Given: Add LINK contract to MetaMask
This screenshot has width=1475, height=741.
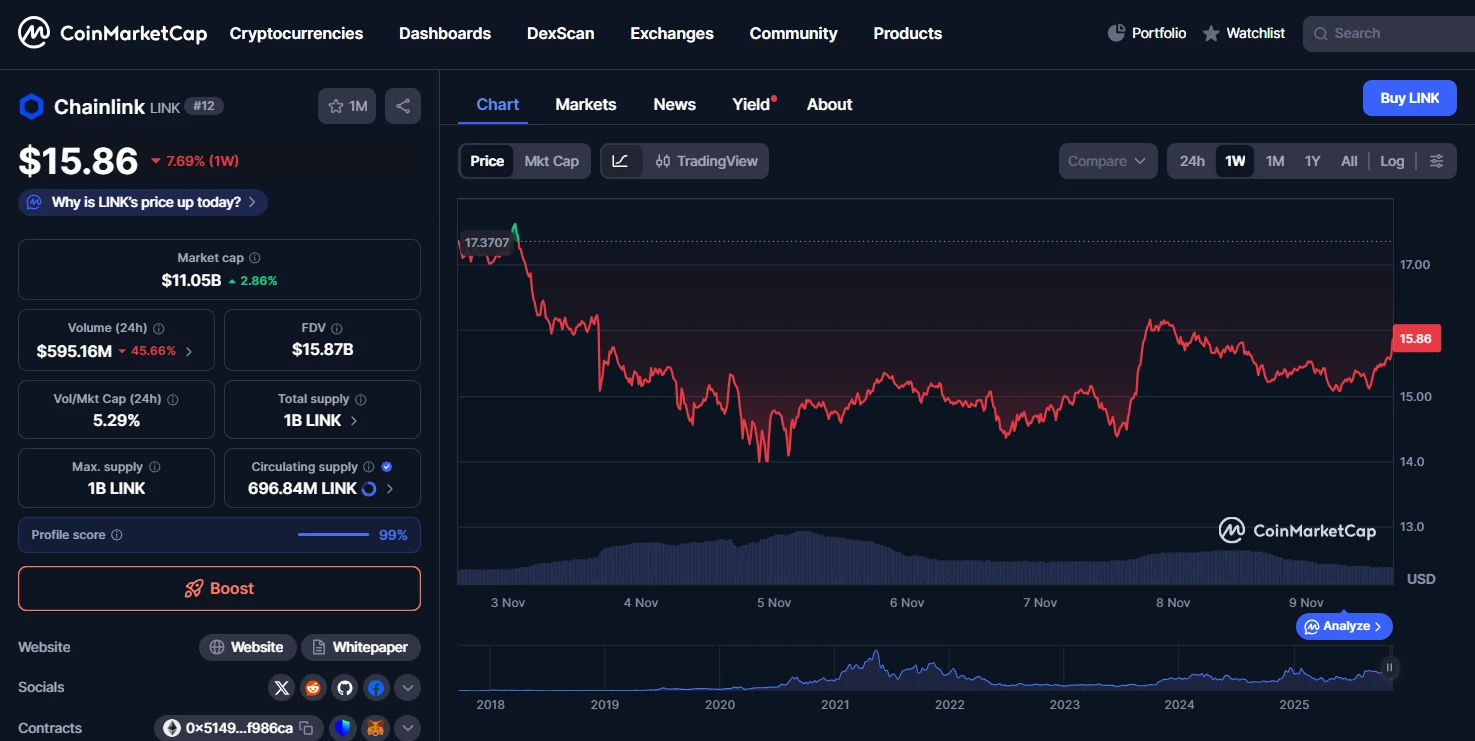Looking at the screenshot, I should click(x=375, y=728).
